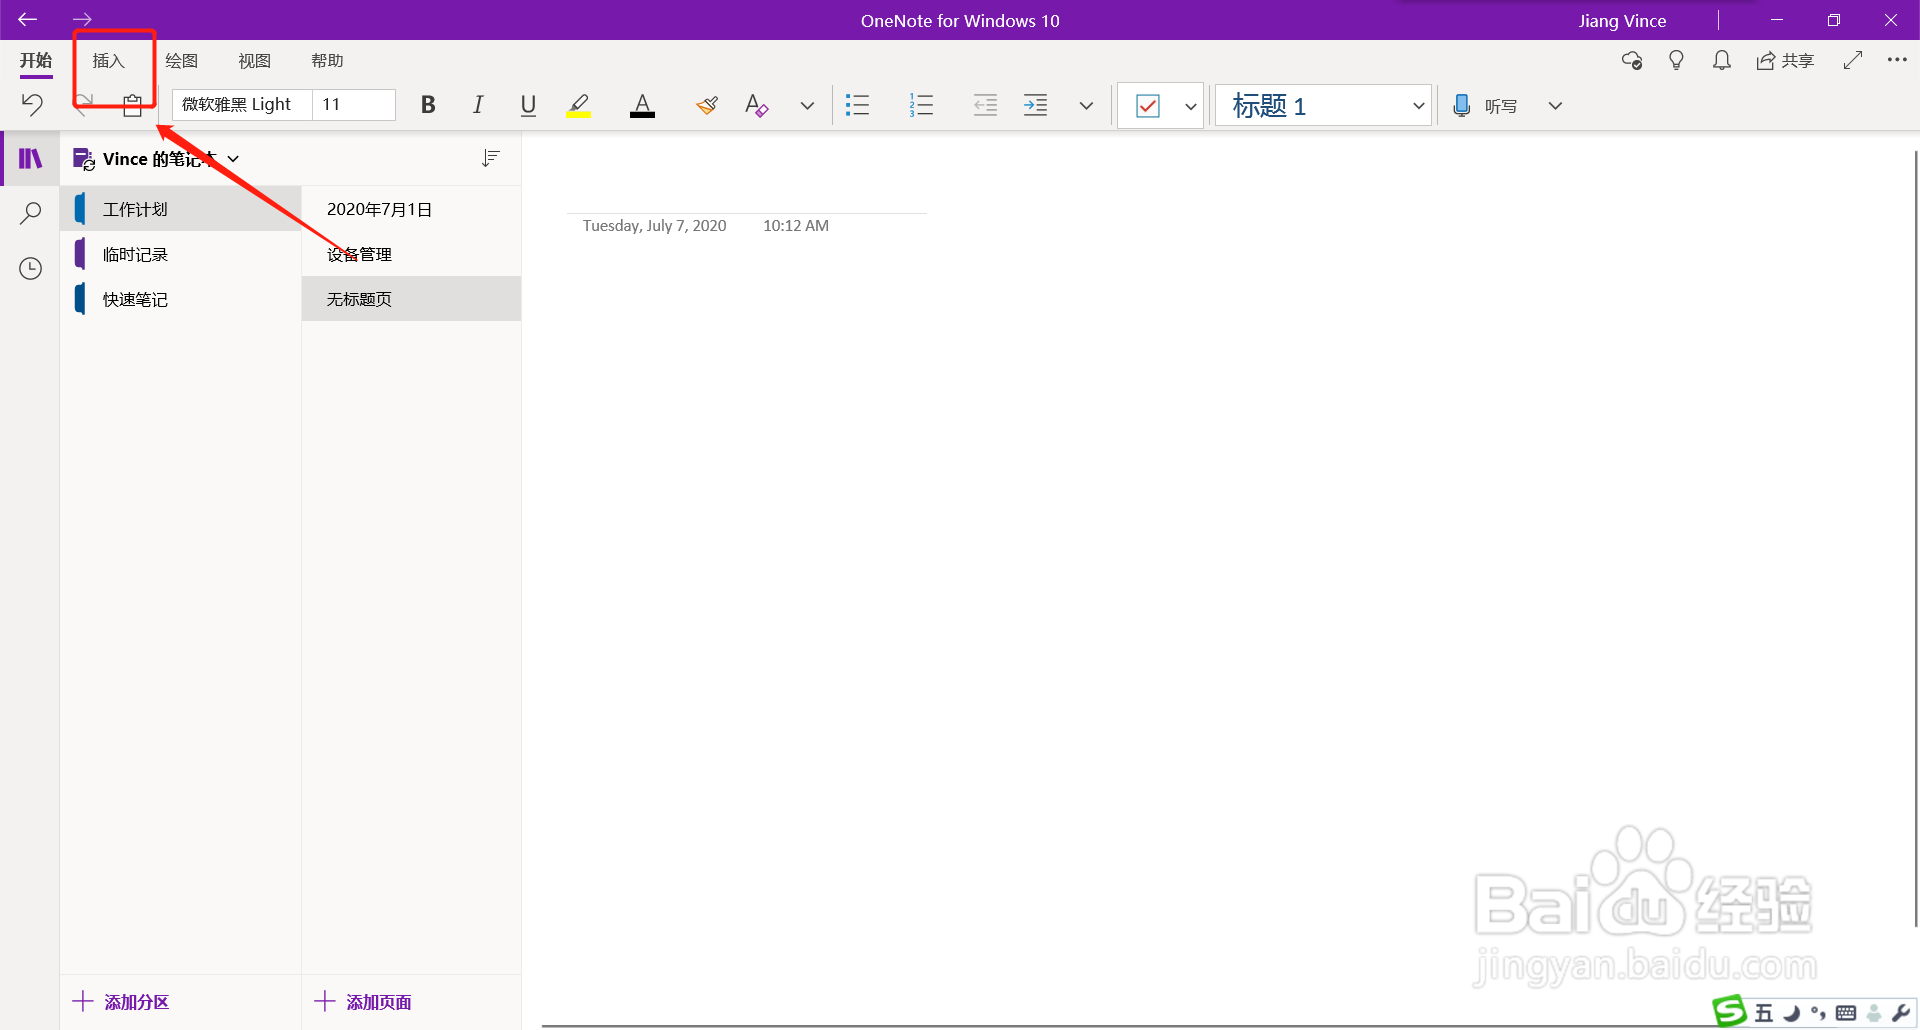Start dictation with the microphone icon

tap(1461, 106)
